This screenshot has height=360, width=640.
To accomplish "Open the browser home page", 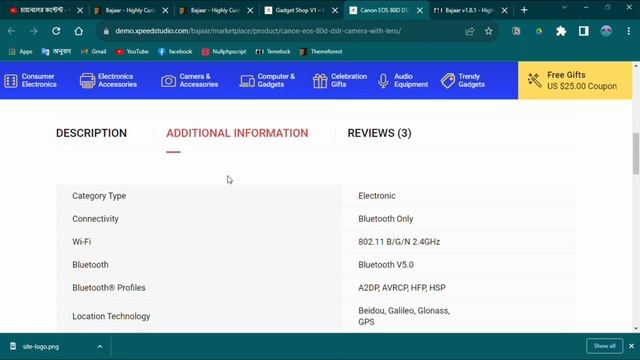I will pos(78,31).
